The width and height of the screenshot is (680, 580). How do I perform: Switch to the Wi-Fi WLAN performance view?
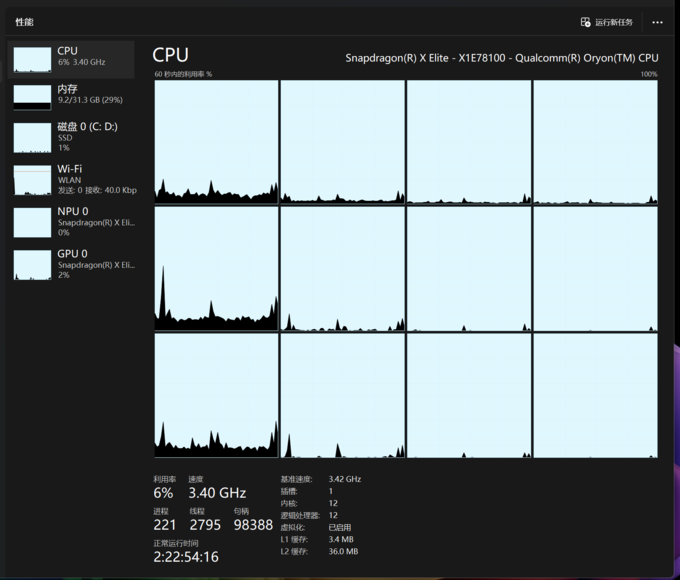tap(70, 179)
